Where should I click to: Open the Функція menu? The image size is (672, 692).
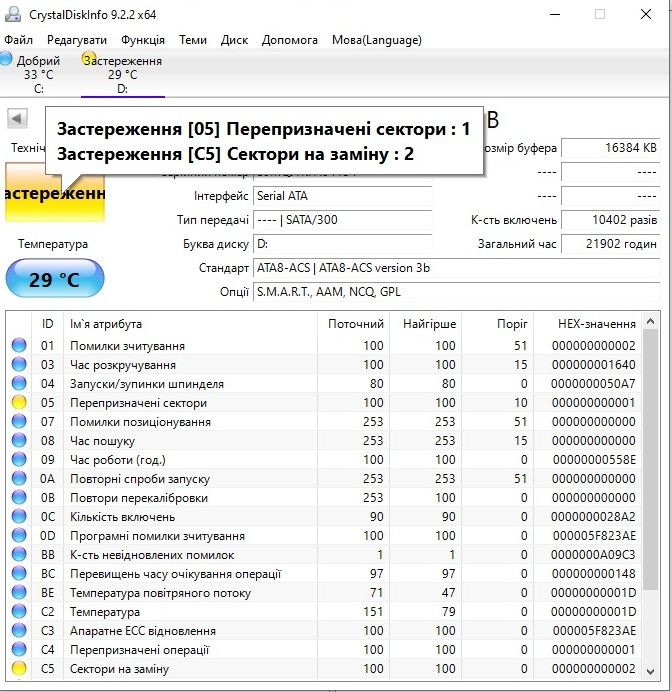coord(143,40)
